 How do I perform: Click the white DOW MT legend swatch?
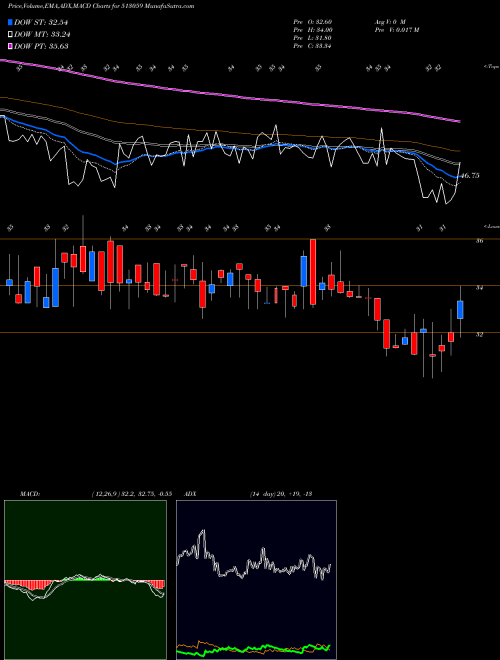pyautogui.click(x=10, y=34)
